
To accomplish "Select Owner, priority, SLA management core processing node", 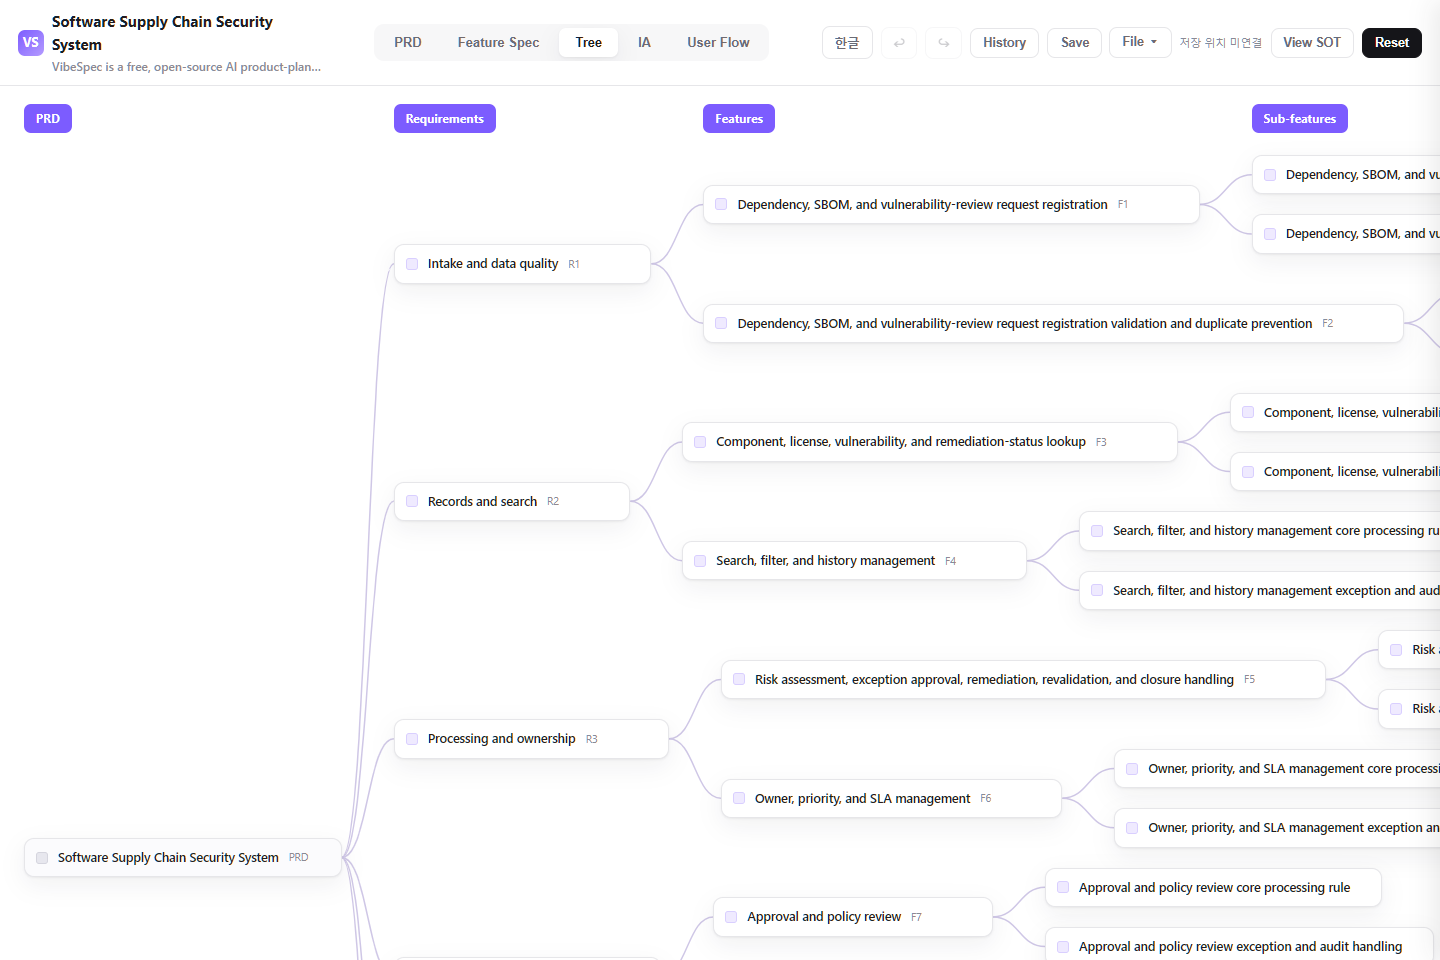I will point(1277,769).
